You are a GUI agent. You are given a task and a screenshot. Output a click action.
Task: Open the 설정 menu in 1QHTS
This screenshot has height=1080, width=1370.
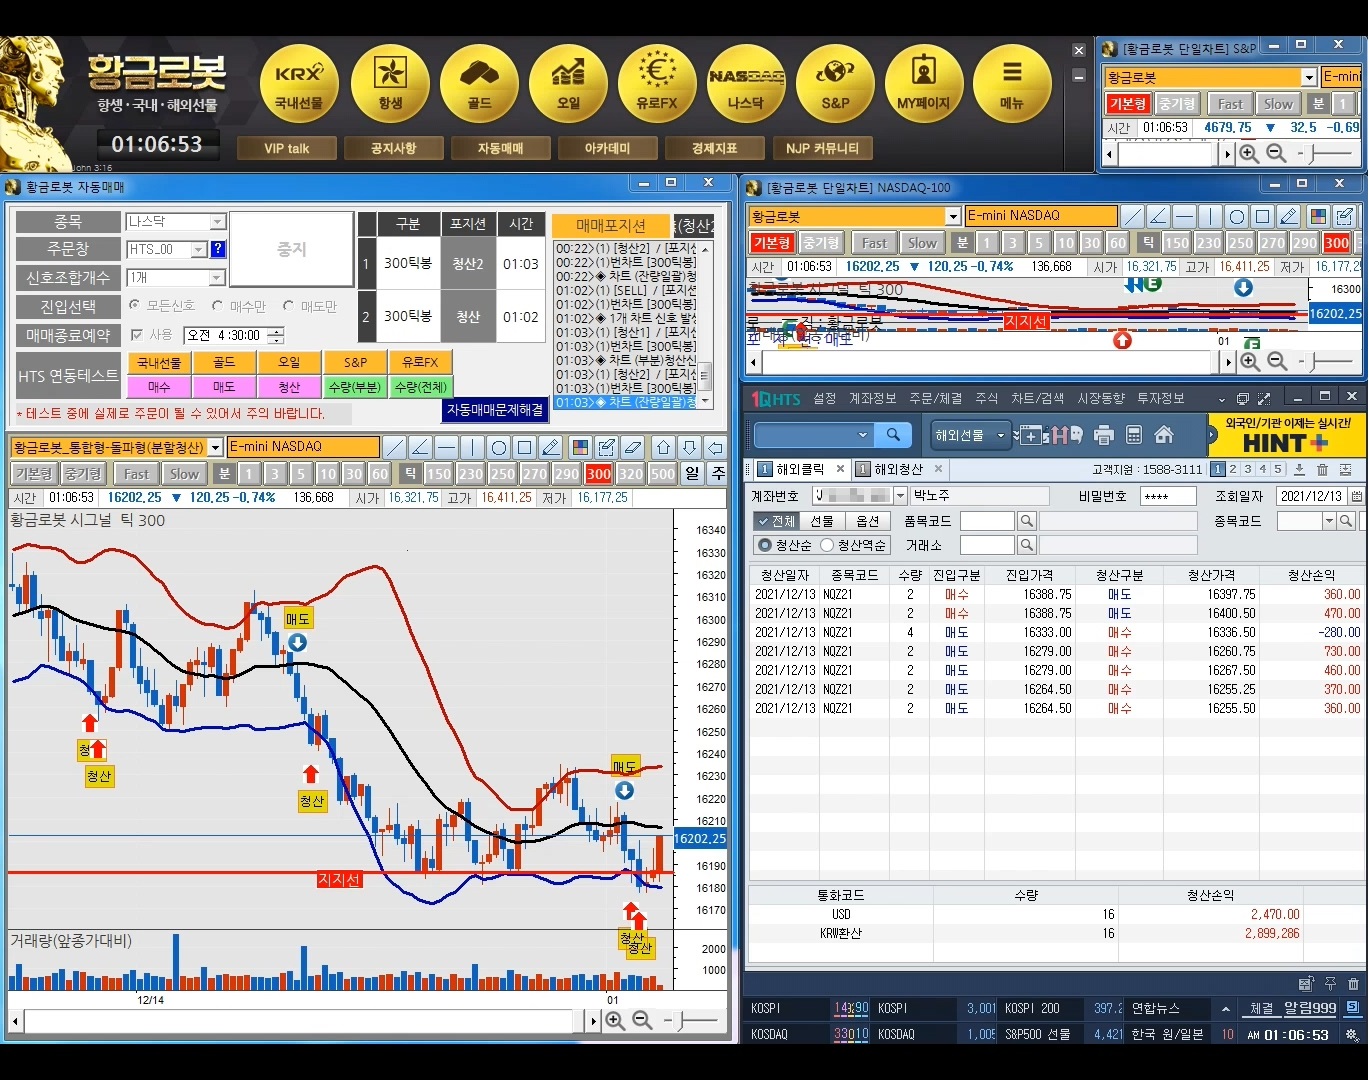point(825,398)
